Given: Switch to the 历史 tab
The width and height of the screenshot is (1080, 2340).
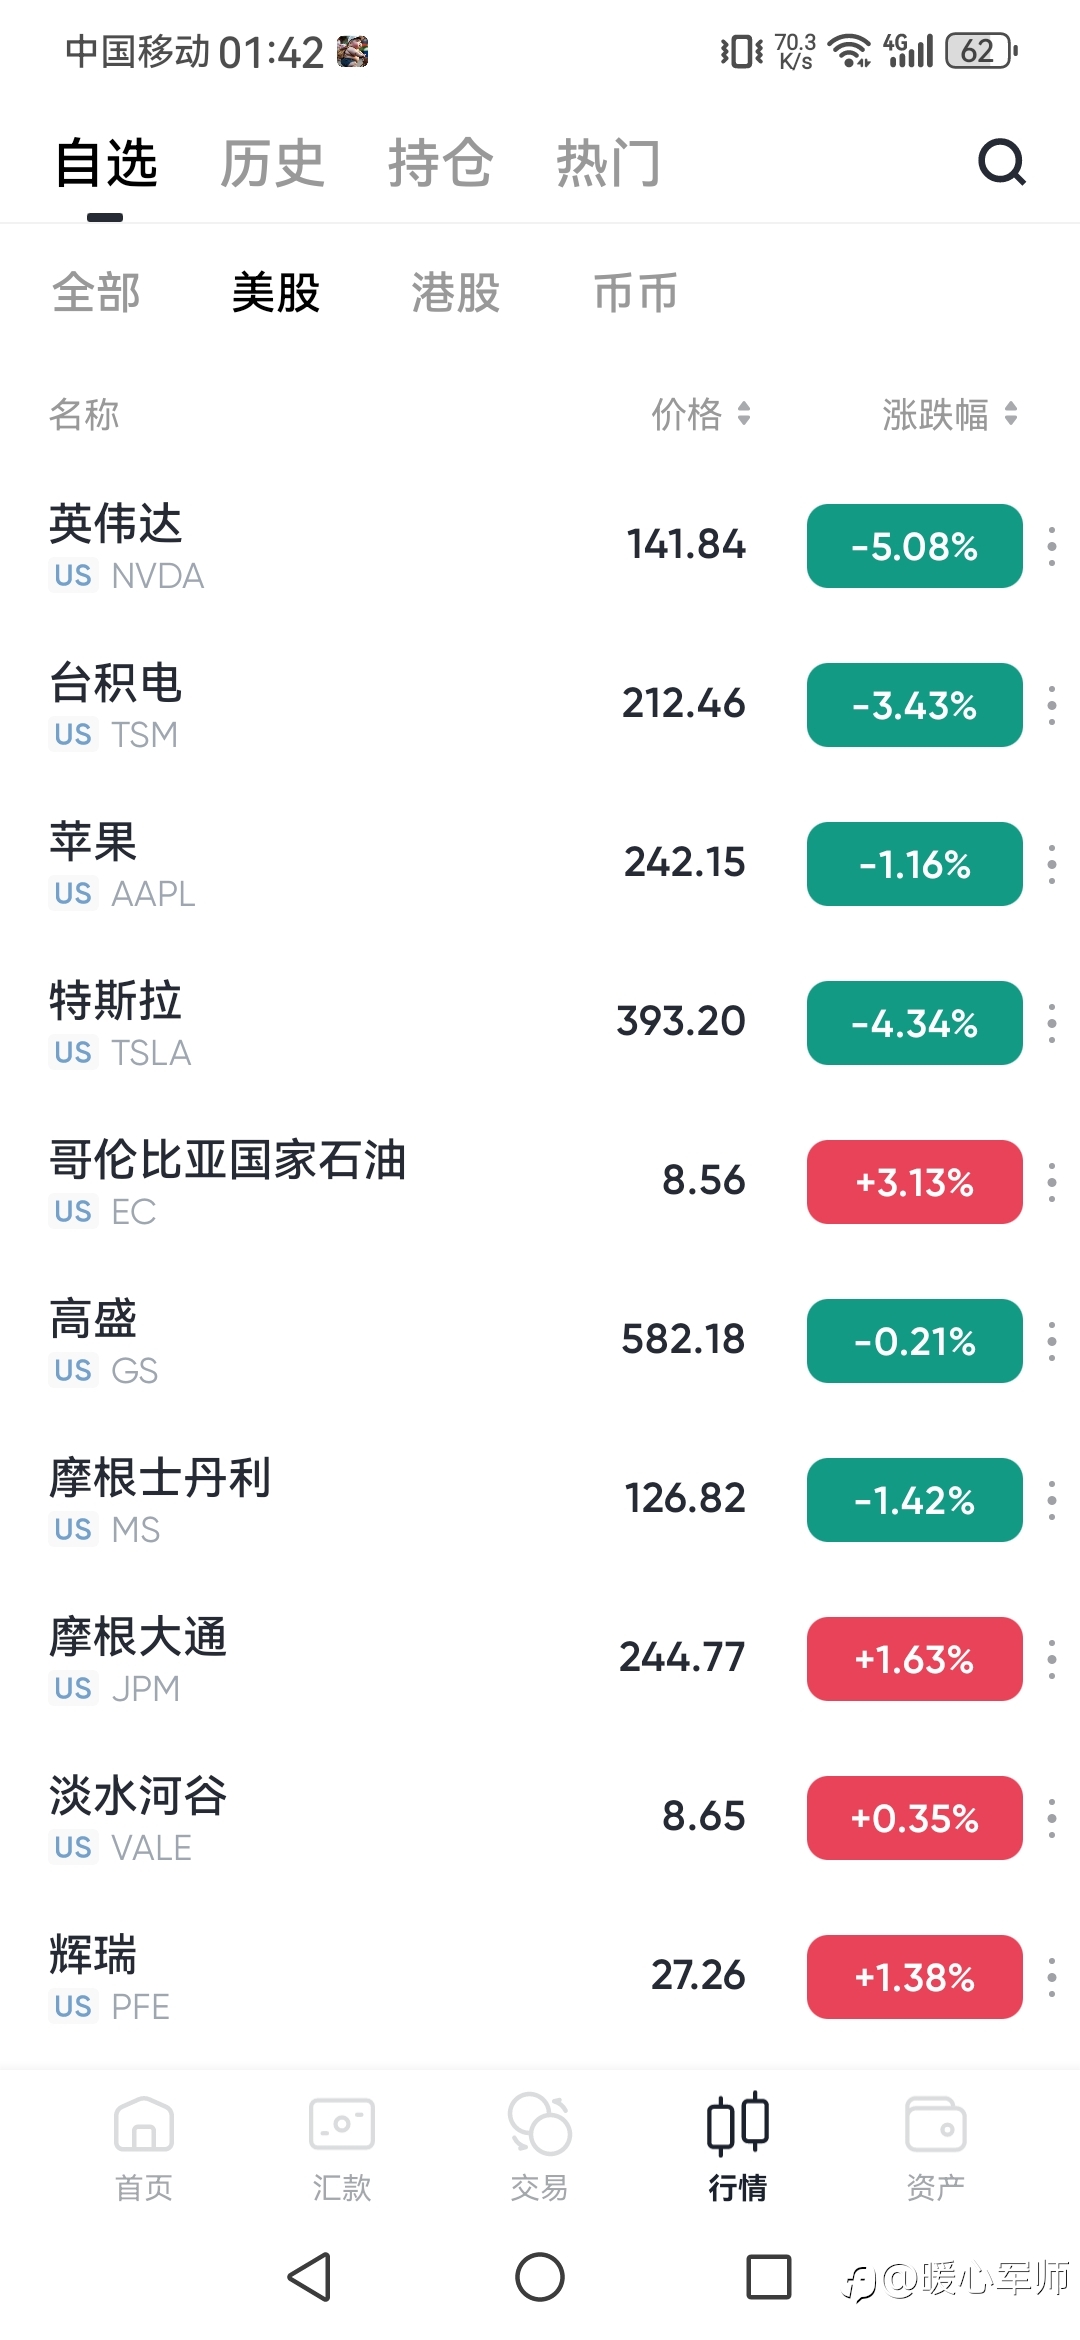Looking at the screenshot, I should [x=272, y=163].
